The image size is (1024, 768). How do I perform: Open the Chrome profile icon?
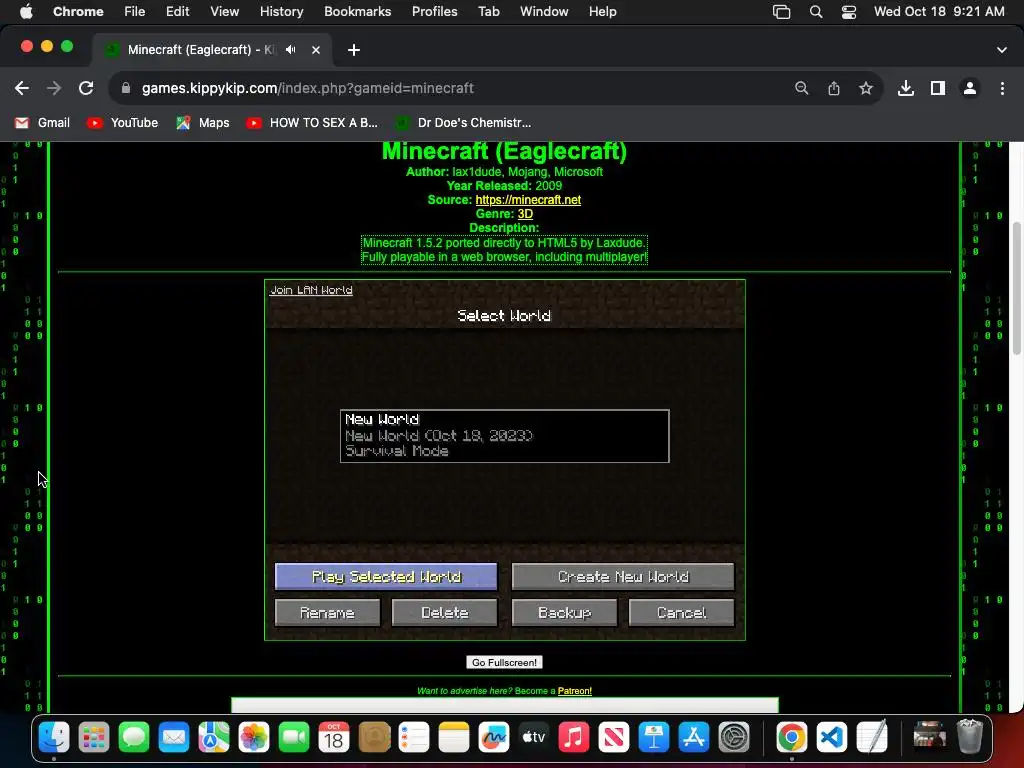pyautogui.click(x=969, y=88)
